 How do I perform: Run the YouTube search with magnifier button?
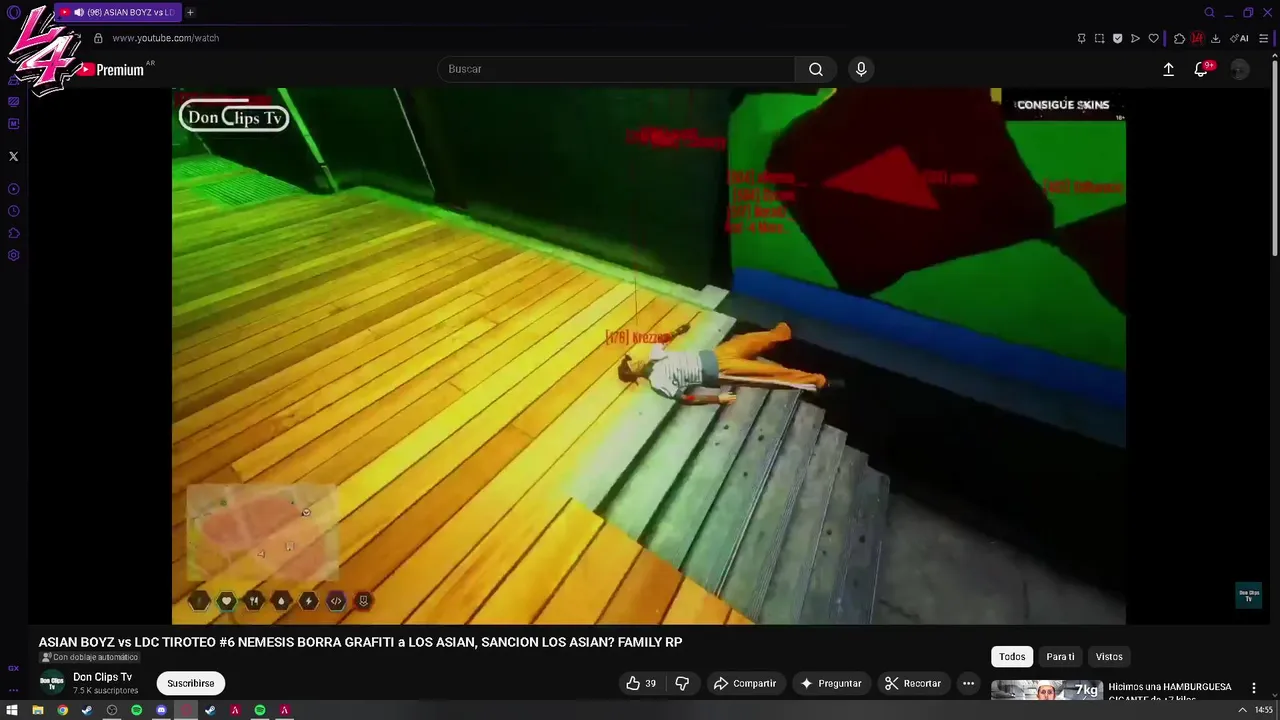(x=816, y=69)
